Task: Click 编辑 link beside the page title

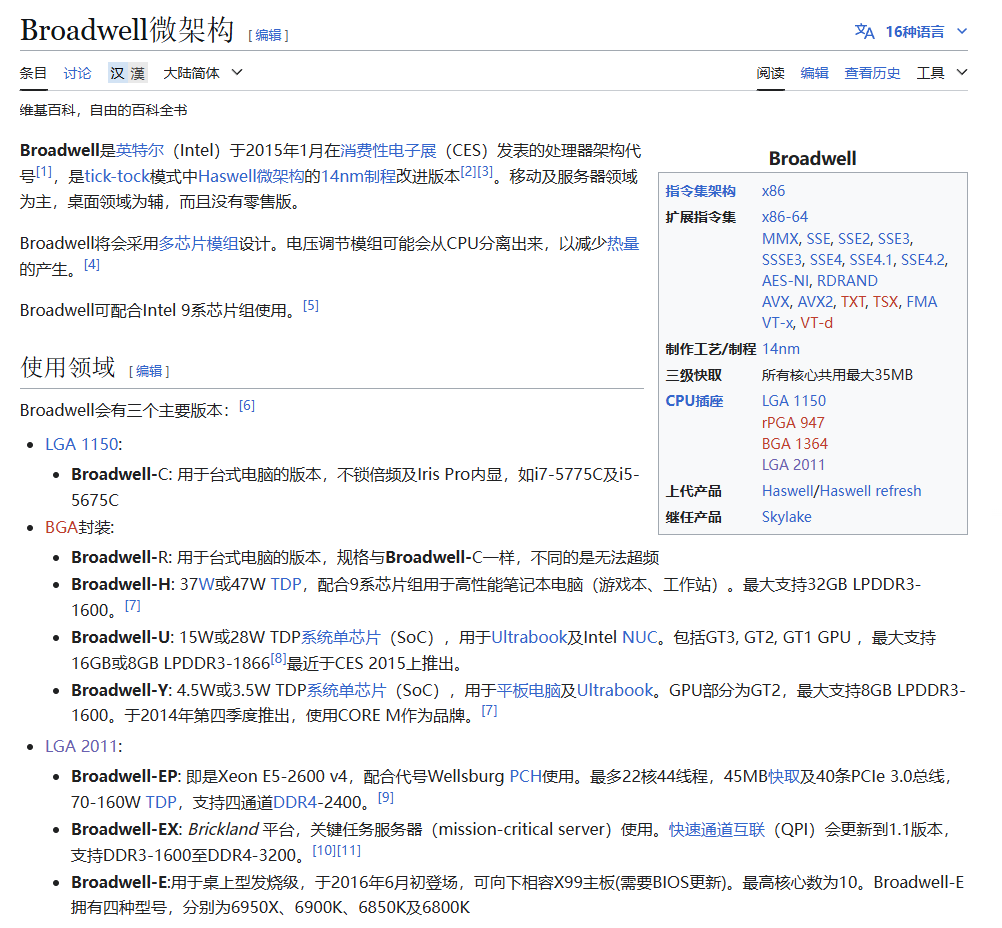Action: (268, 35)
